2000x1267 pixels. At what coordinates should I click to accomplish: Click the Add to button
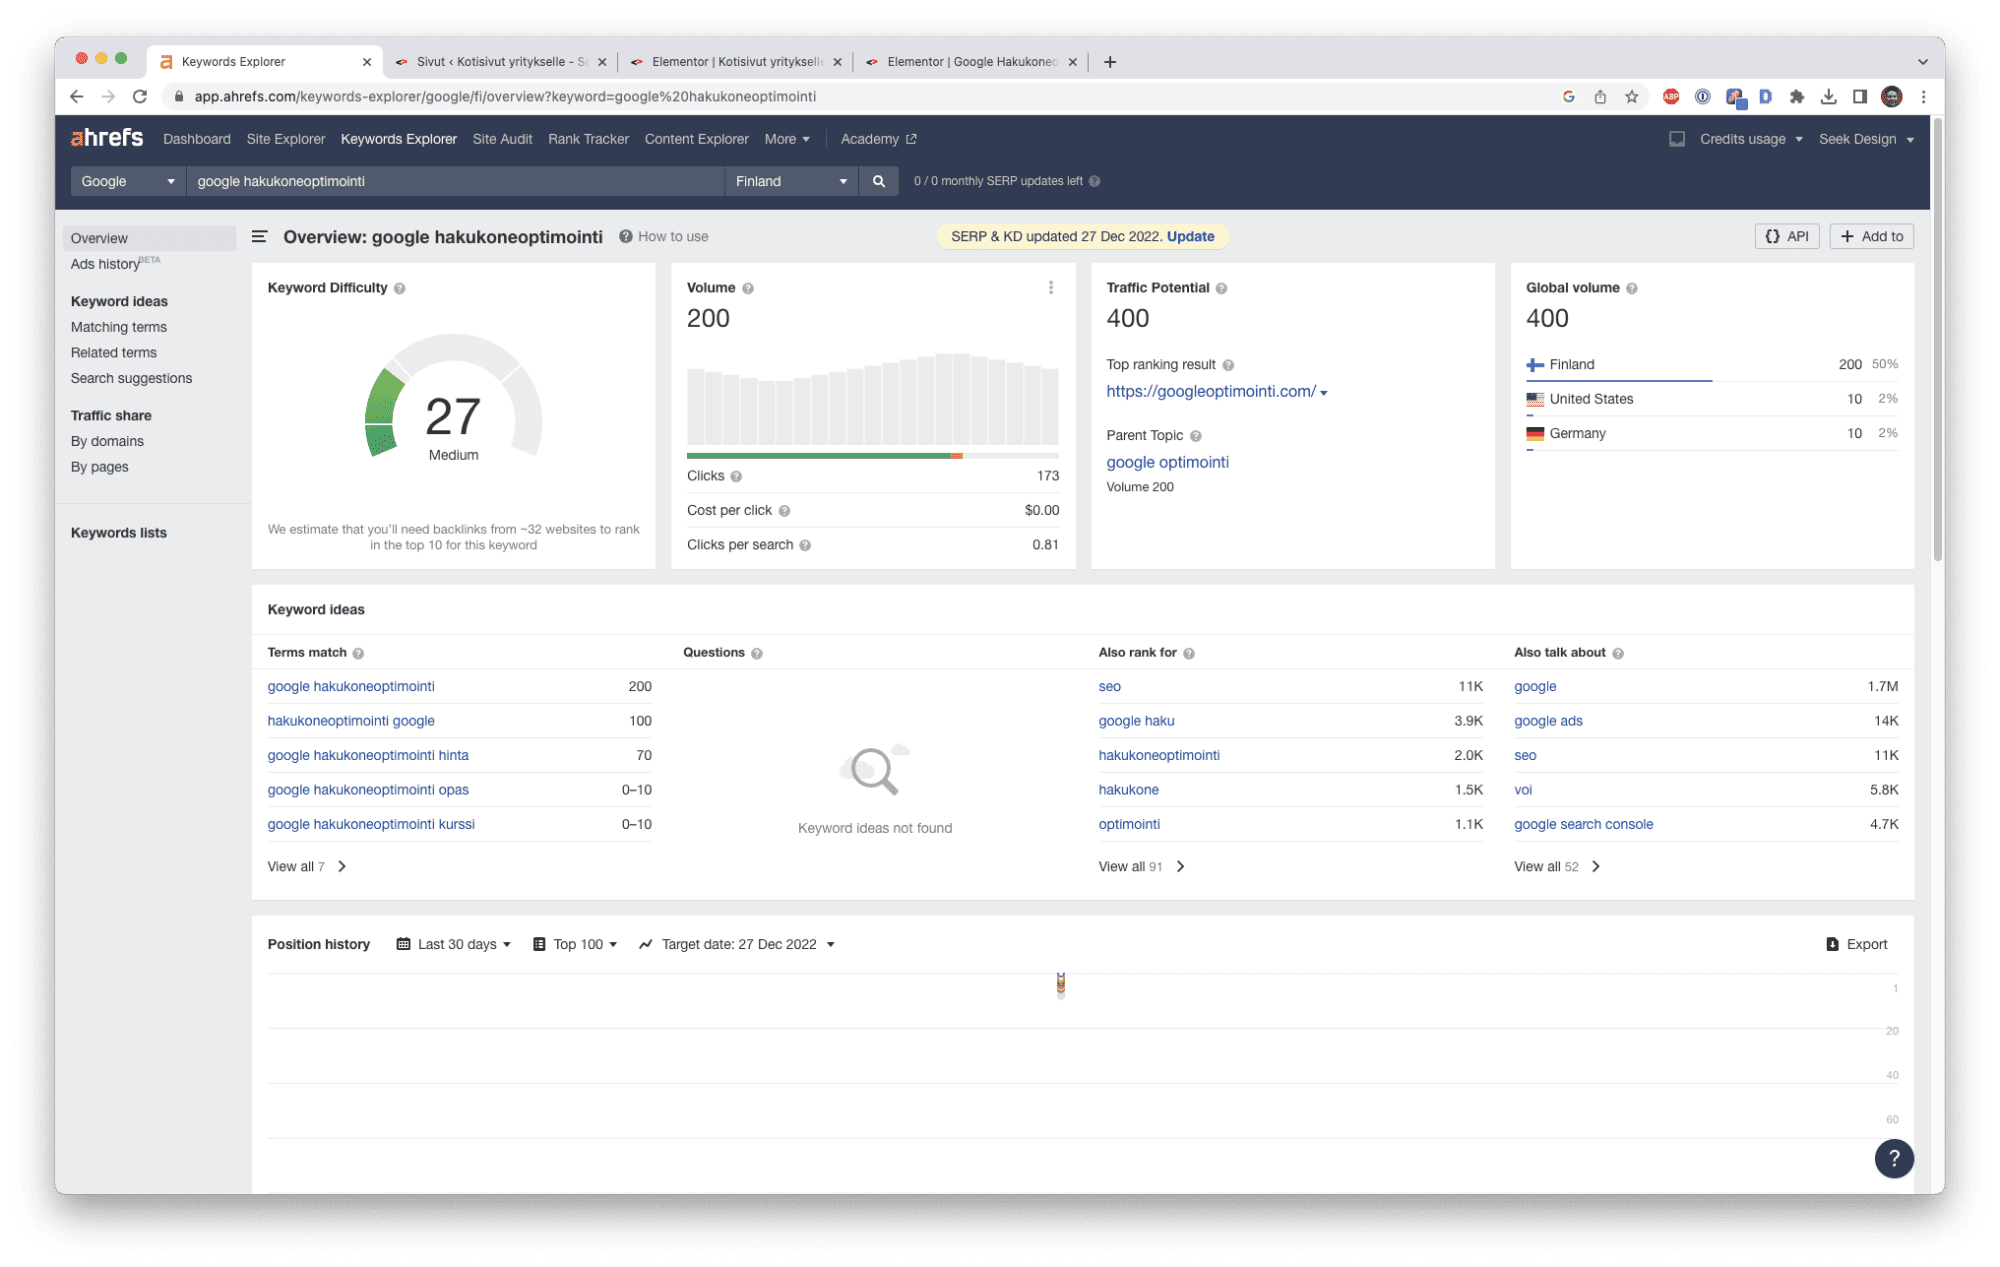[1871, 237]
